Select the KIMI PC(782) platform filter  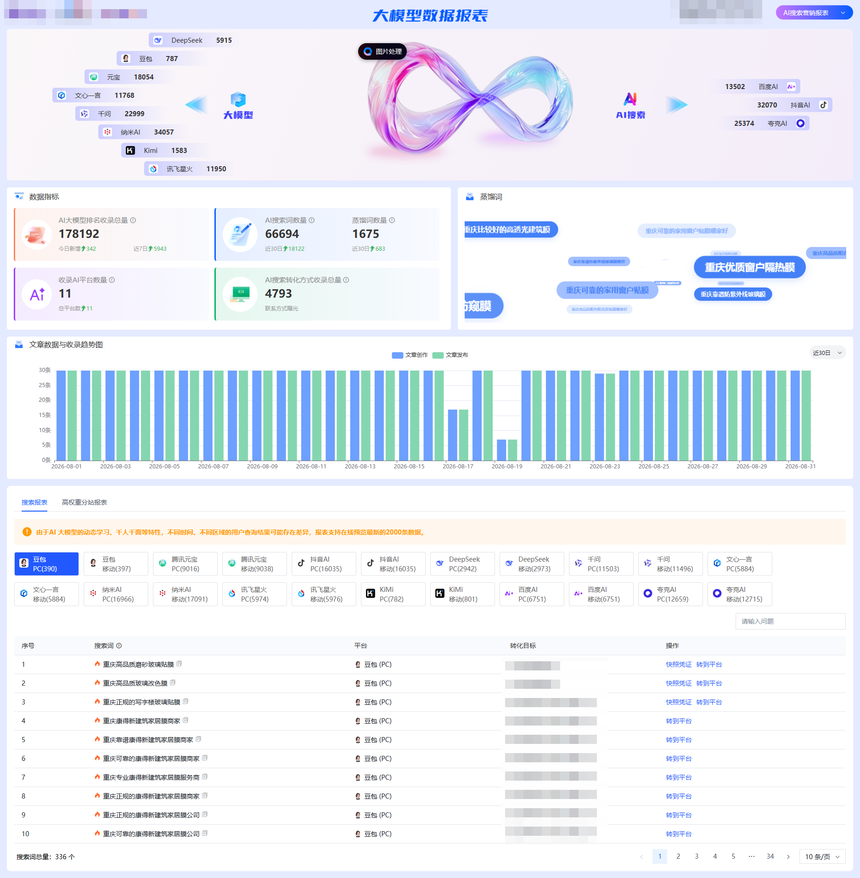pyautogui.click(x=394, y=594)
